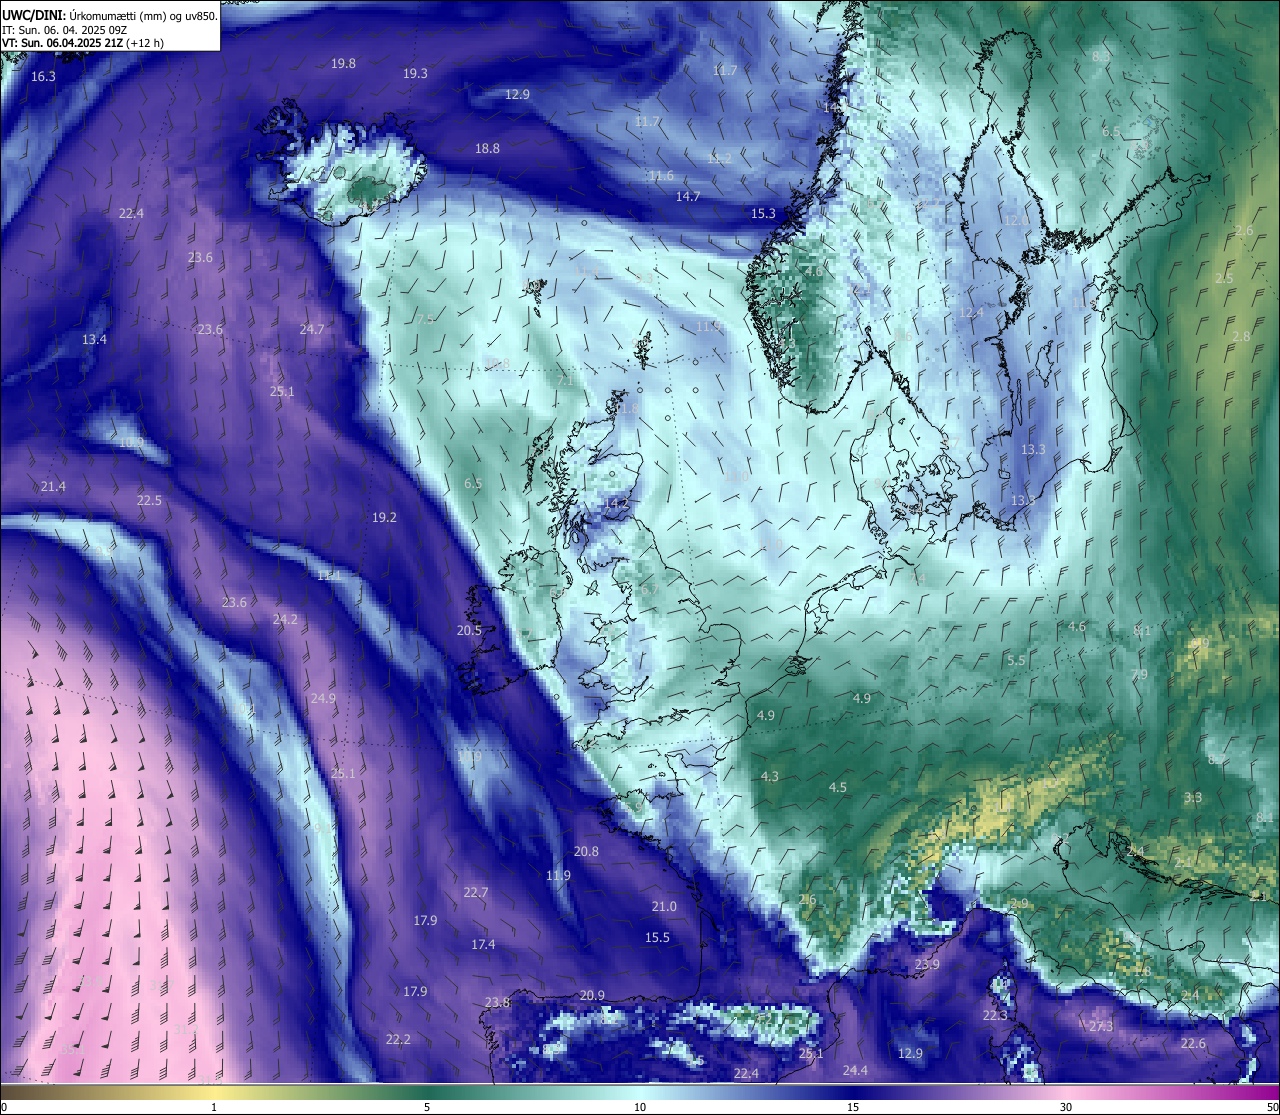Click the 2.8 value at right edge
The height and width of the screenshot is (1115, 1280).
(x=1241, y=337)
